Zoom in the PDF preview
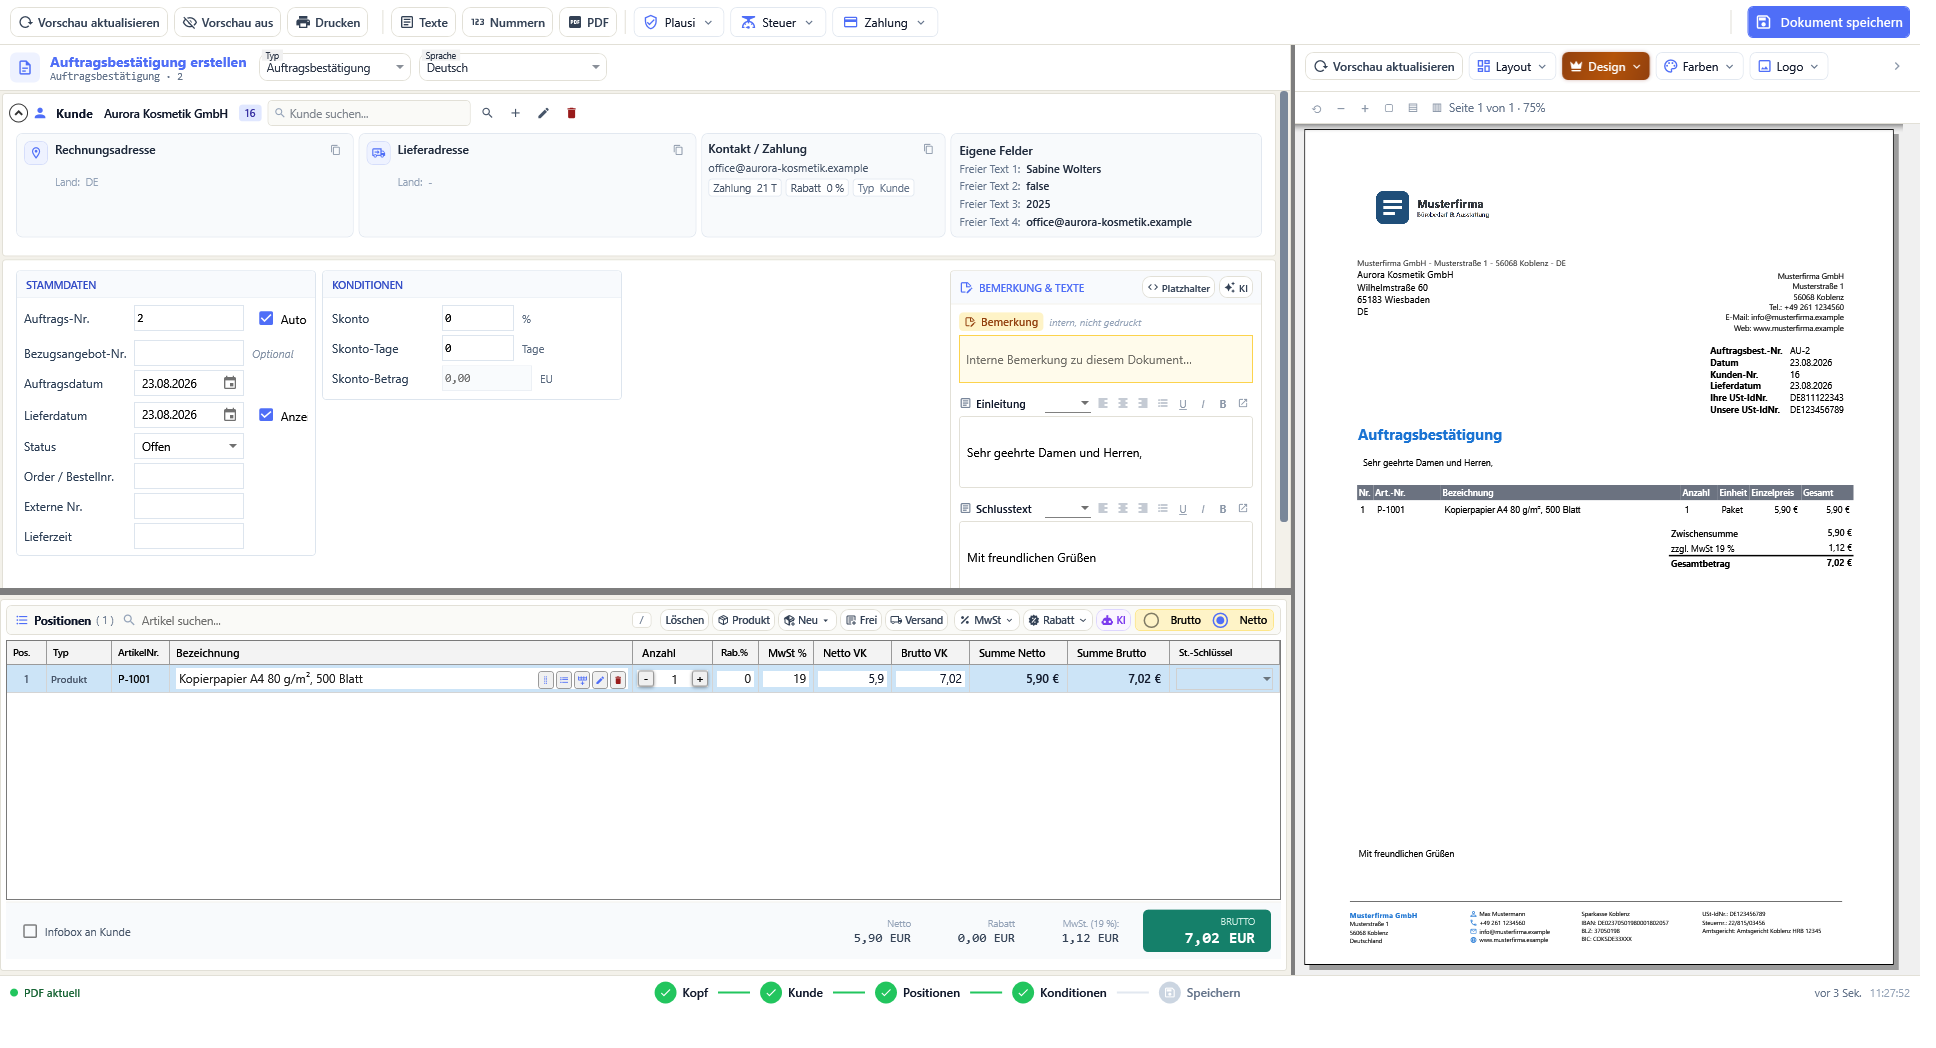This screenshot has height=1048, width=1936. [x=1365, y=108]
